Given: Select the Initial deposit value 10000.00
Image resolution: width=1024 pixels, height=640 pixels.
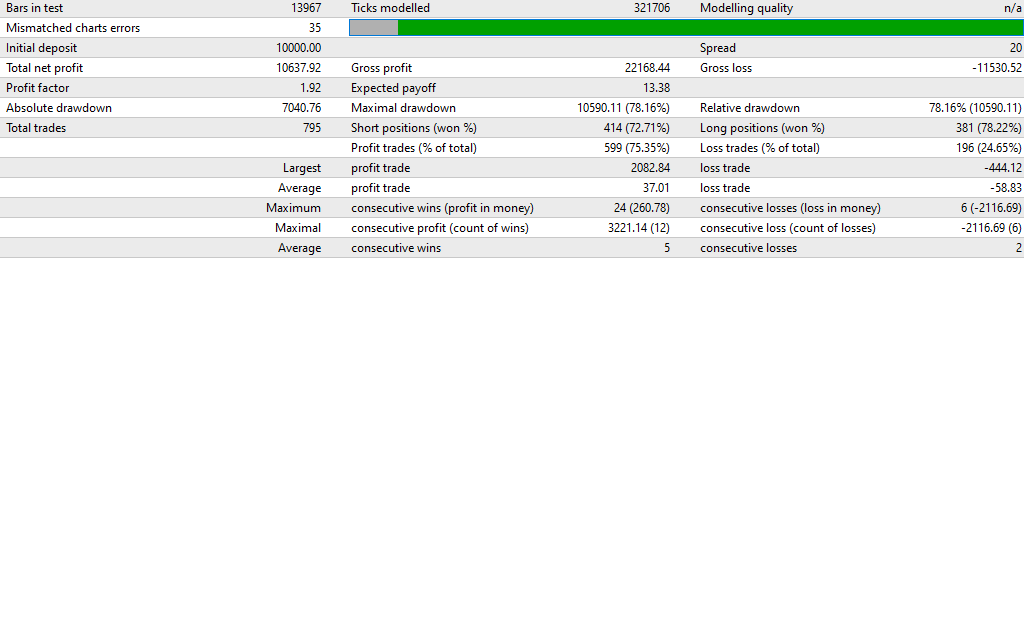Looking at the screenshot, I should [x=298, y=48].
